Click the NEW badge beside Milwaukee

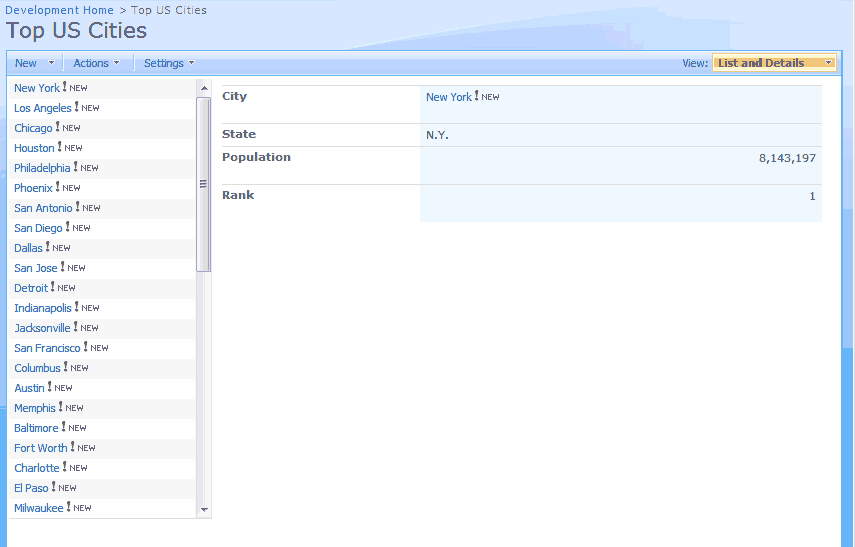pos(79,508)
